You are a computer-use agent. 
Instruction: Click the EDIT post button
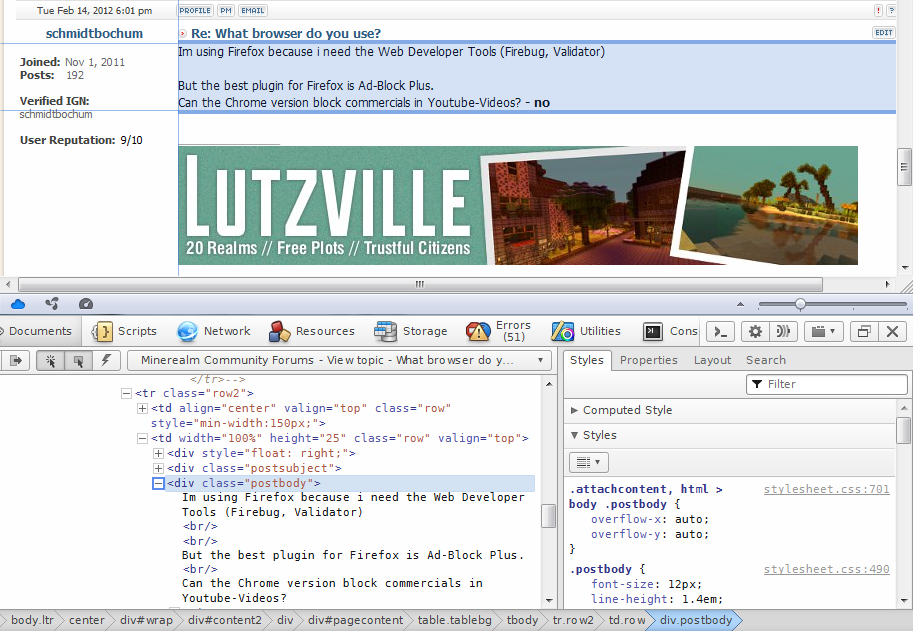(x=883, y=33)
